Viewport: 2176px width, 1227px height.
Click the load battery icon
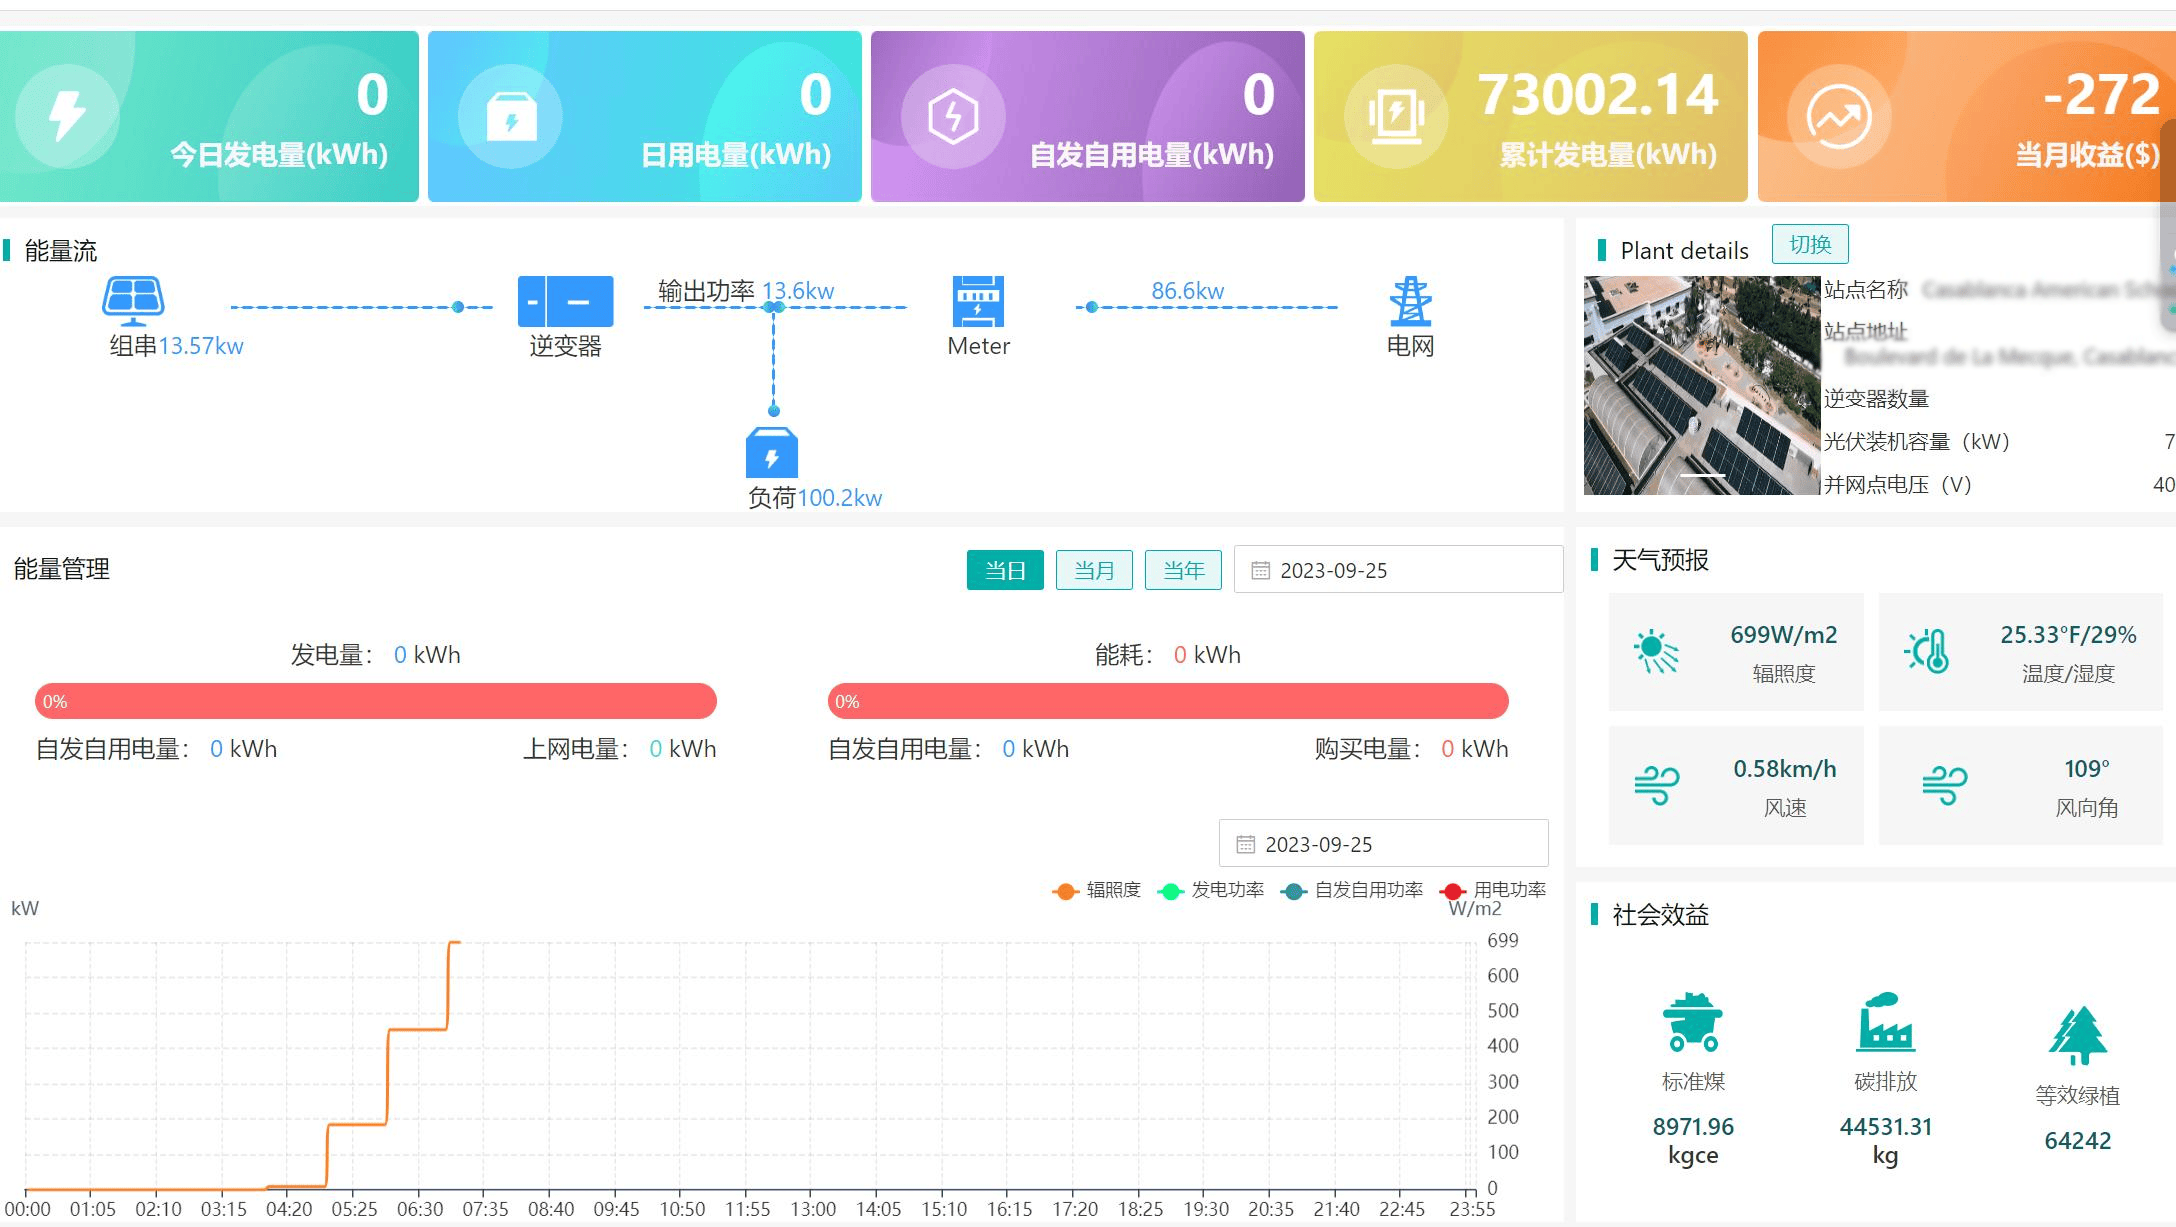[772, 453]
